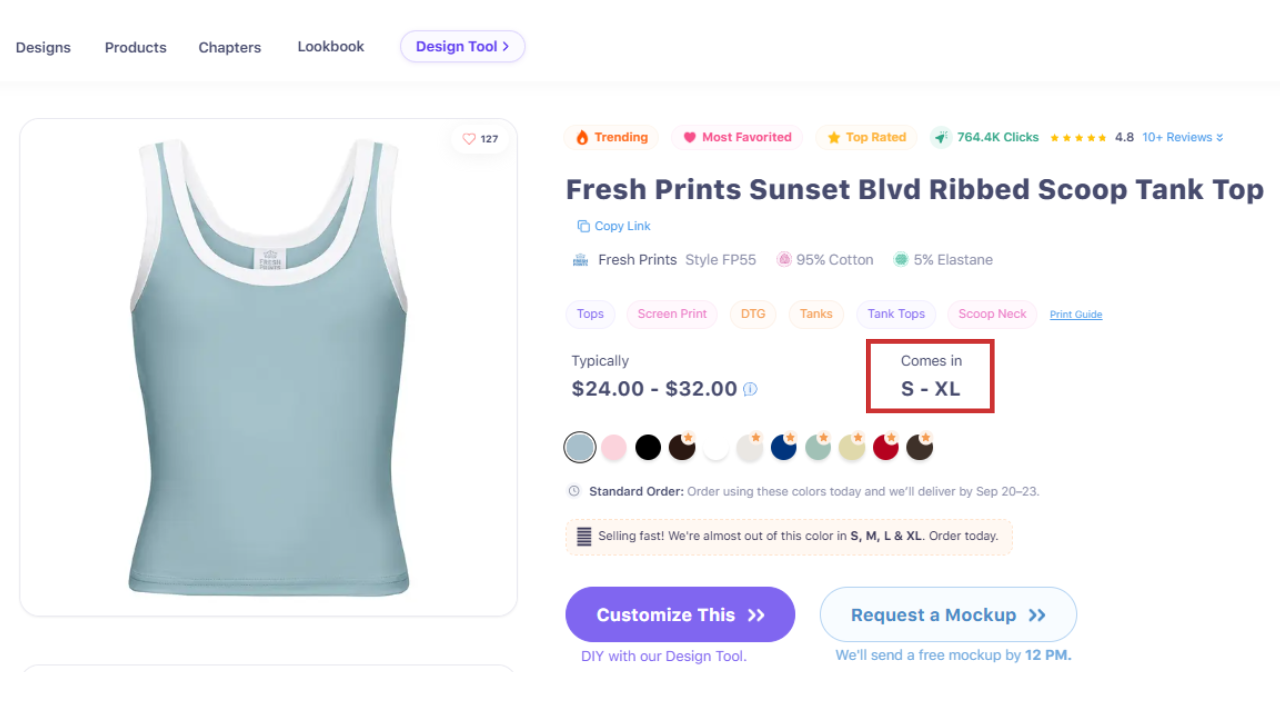This screenshot has width=1280, height=720.
Task: Click the Request a Mockup button
Action: pyautogui.click(x=948, y=615)
